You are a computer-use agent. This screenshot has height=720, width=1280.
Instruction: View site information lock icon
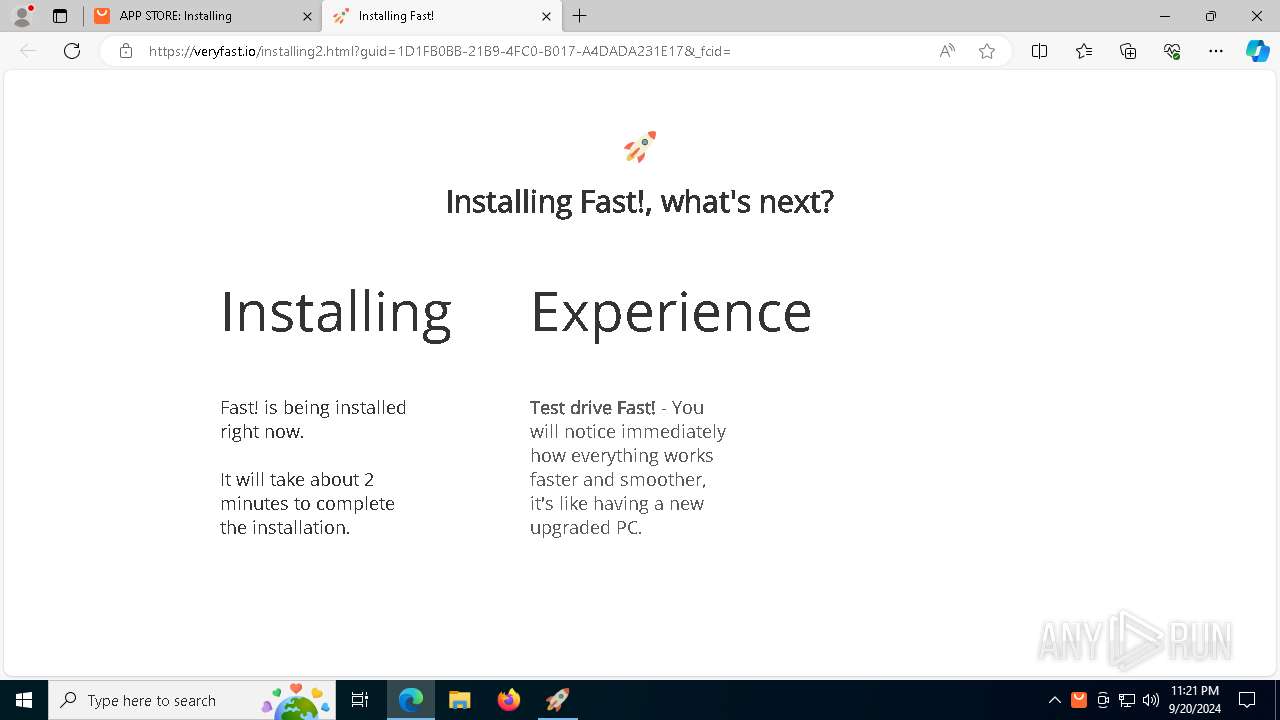[x=125, y=51]
